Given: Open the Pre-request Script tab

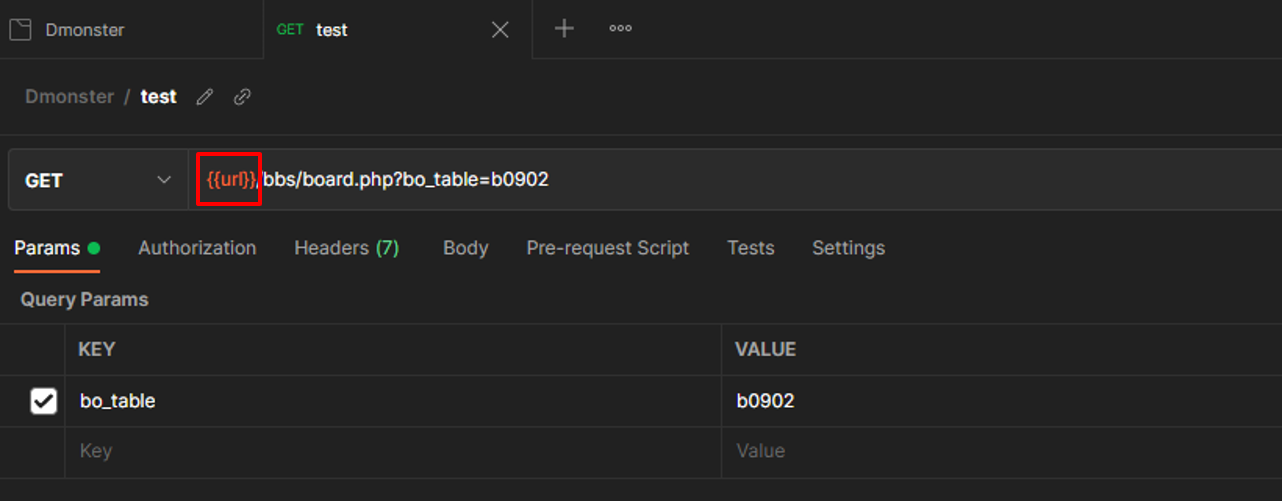Looking at the screenshot, I should [607, 248].
